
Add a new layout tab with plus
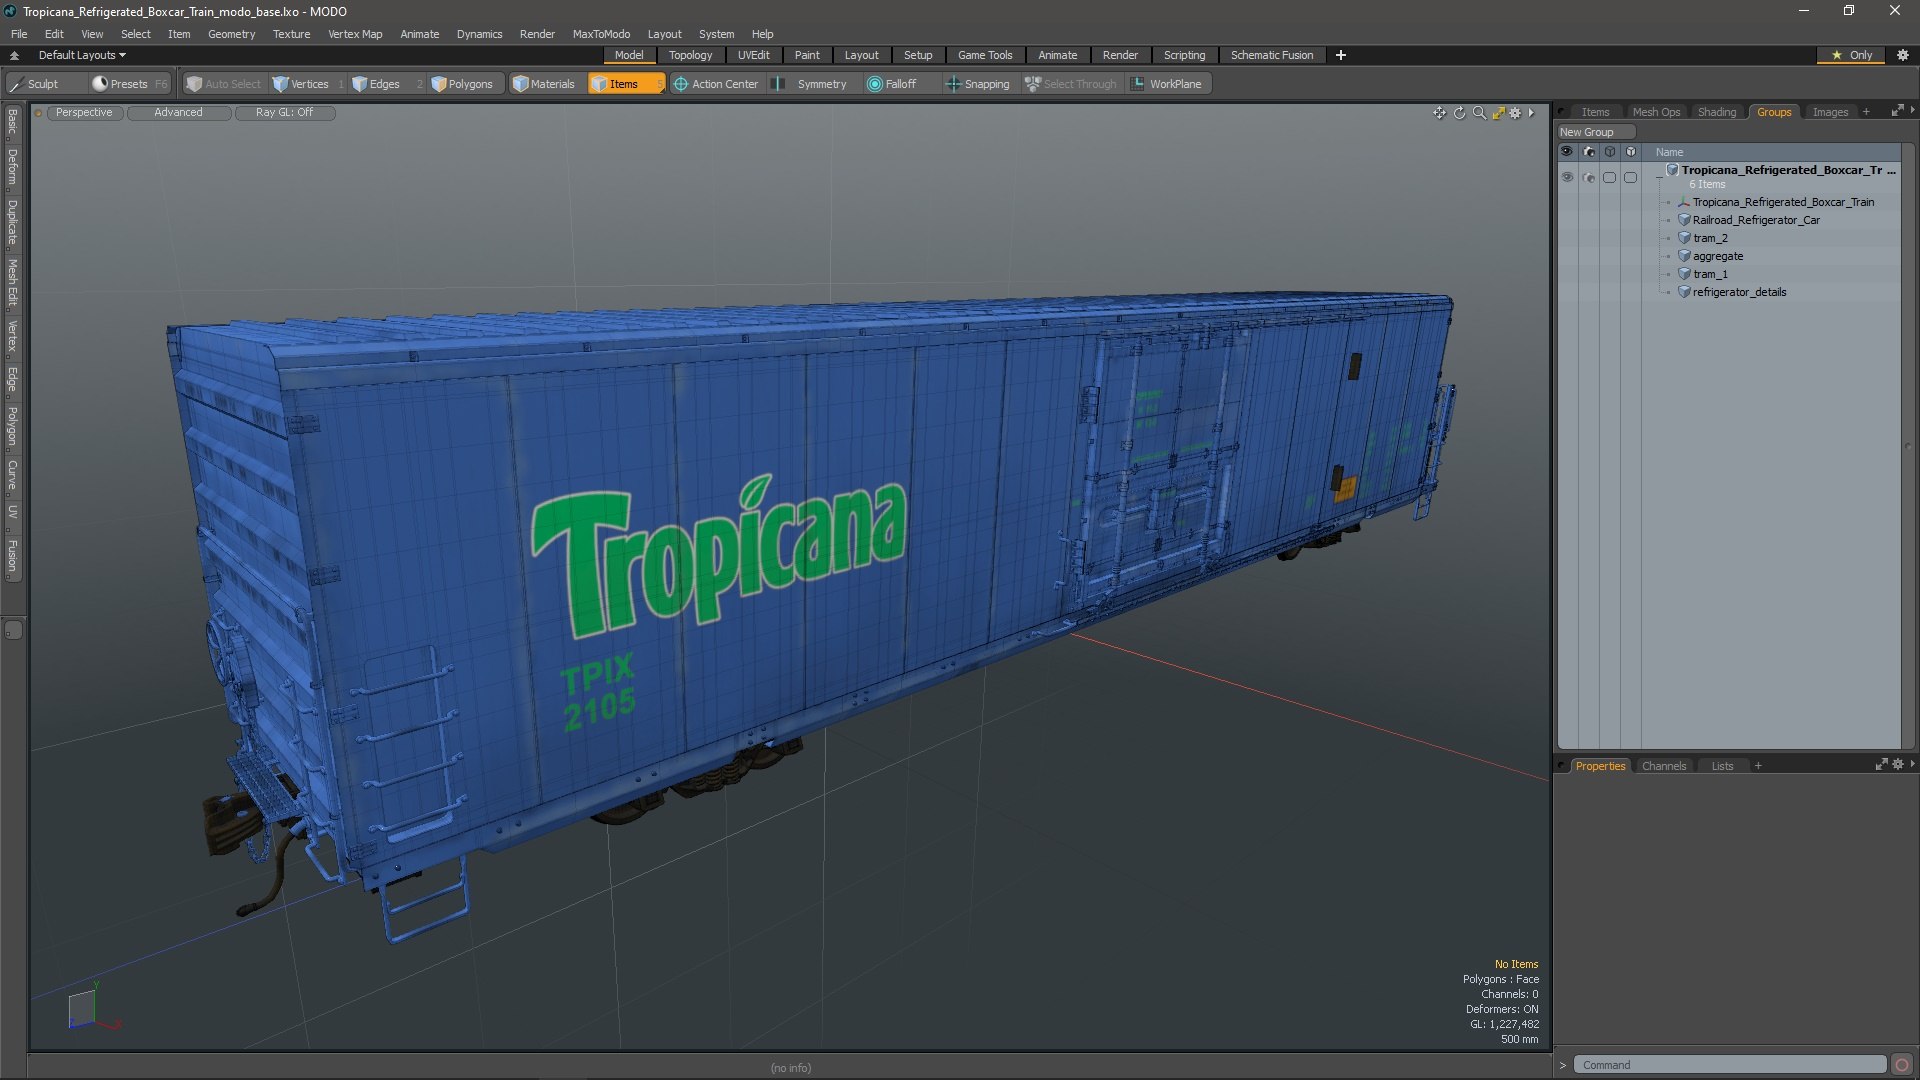1340,55
